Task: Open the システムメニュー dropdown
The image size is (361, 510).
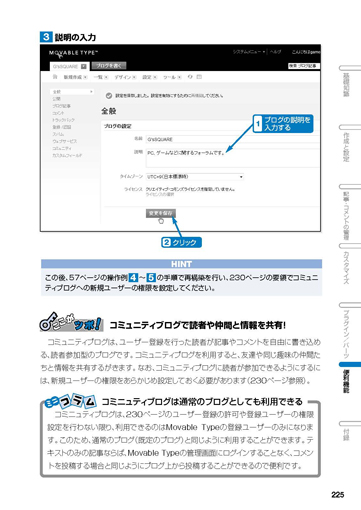Action: (249, 52)
